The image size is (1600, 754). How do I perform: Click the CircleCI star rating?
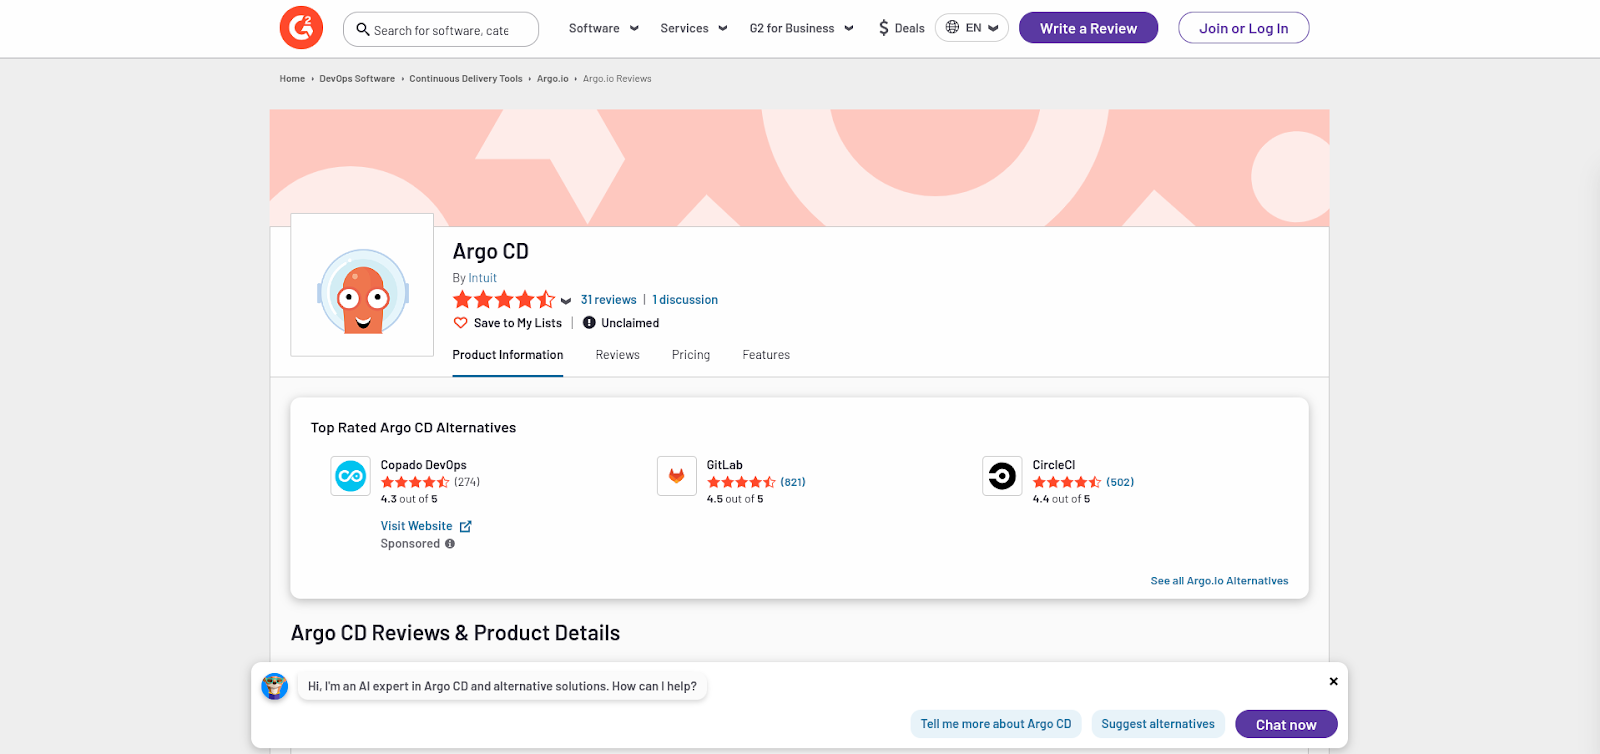(x=1067, y=482)
